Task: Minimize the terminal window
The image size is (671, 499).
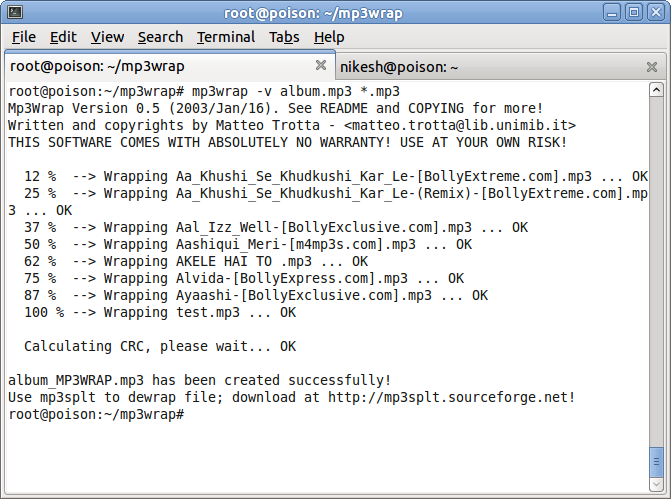Action: point(612,12)
